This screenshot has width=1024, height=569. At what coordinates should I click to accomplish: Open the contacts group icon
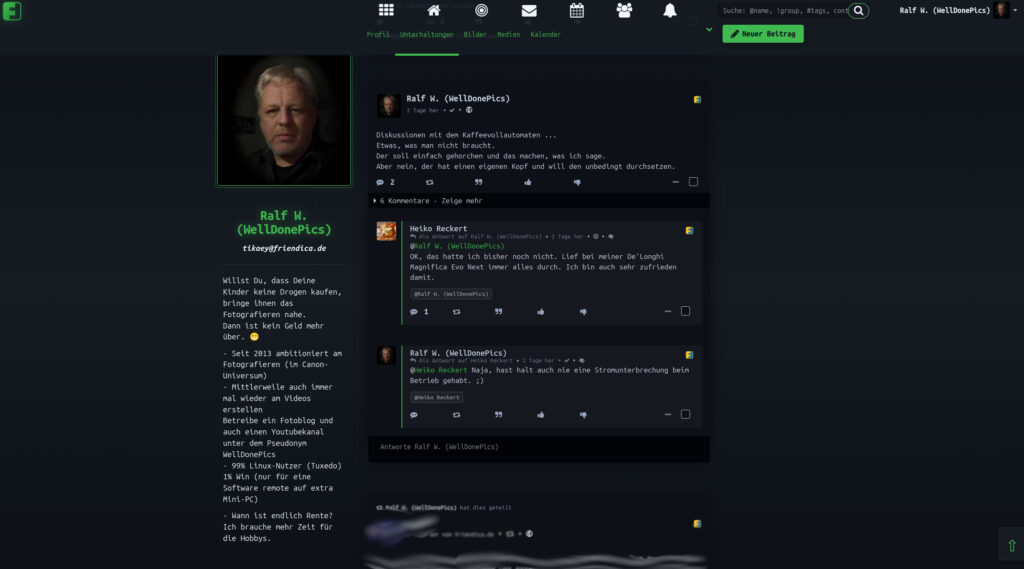[x=624, y=10]
